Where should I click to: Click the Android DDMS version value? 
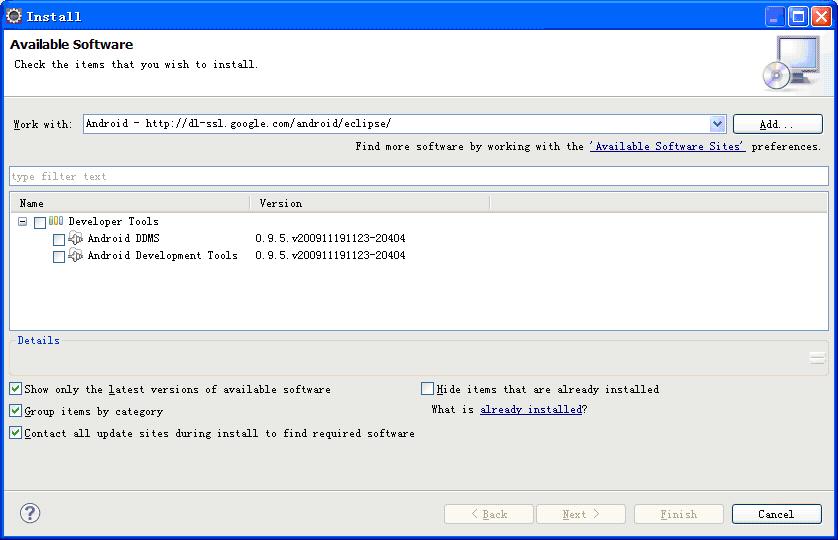(x=330, y=238)
